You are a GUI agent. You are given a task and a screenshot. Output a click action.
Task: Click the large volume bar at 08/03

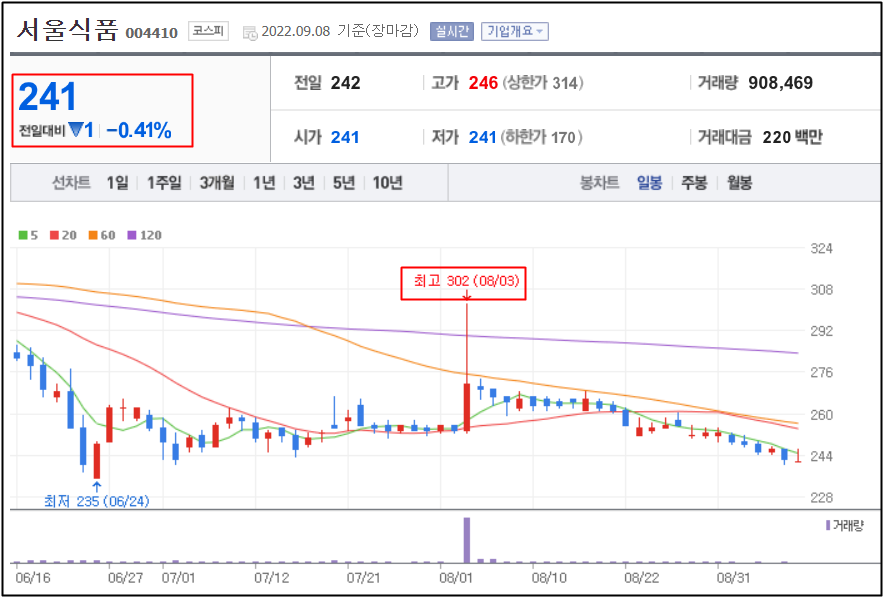pyautogui.click(x=467, y=540)
